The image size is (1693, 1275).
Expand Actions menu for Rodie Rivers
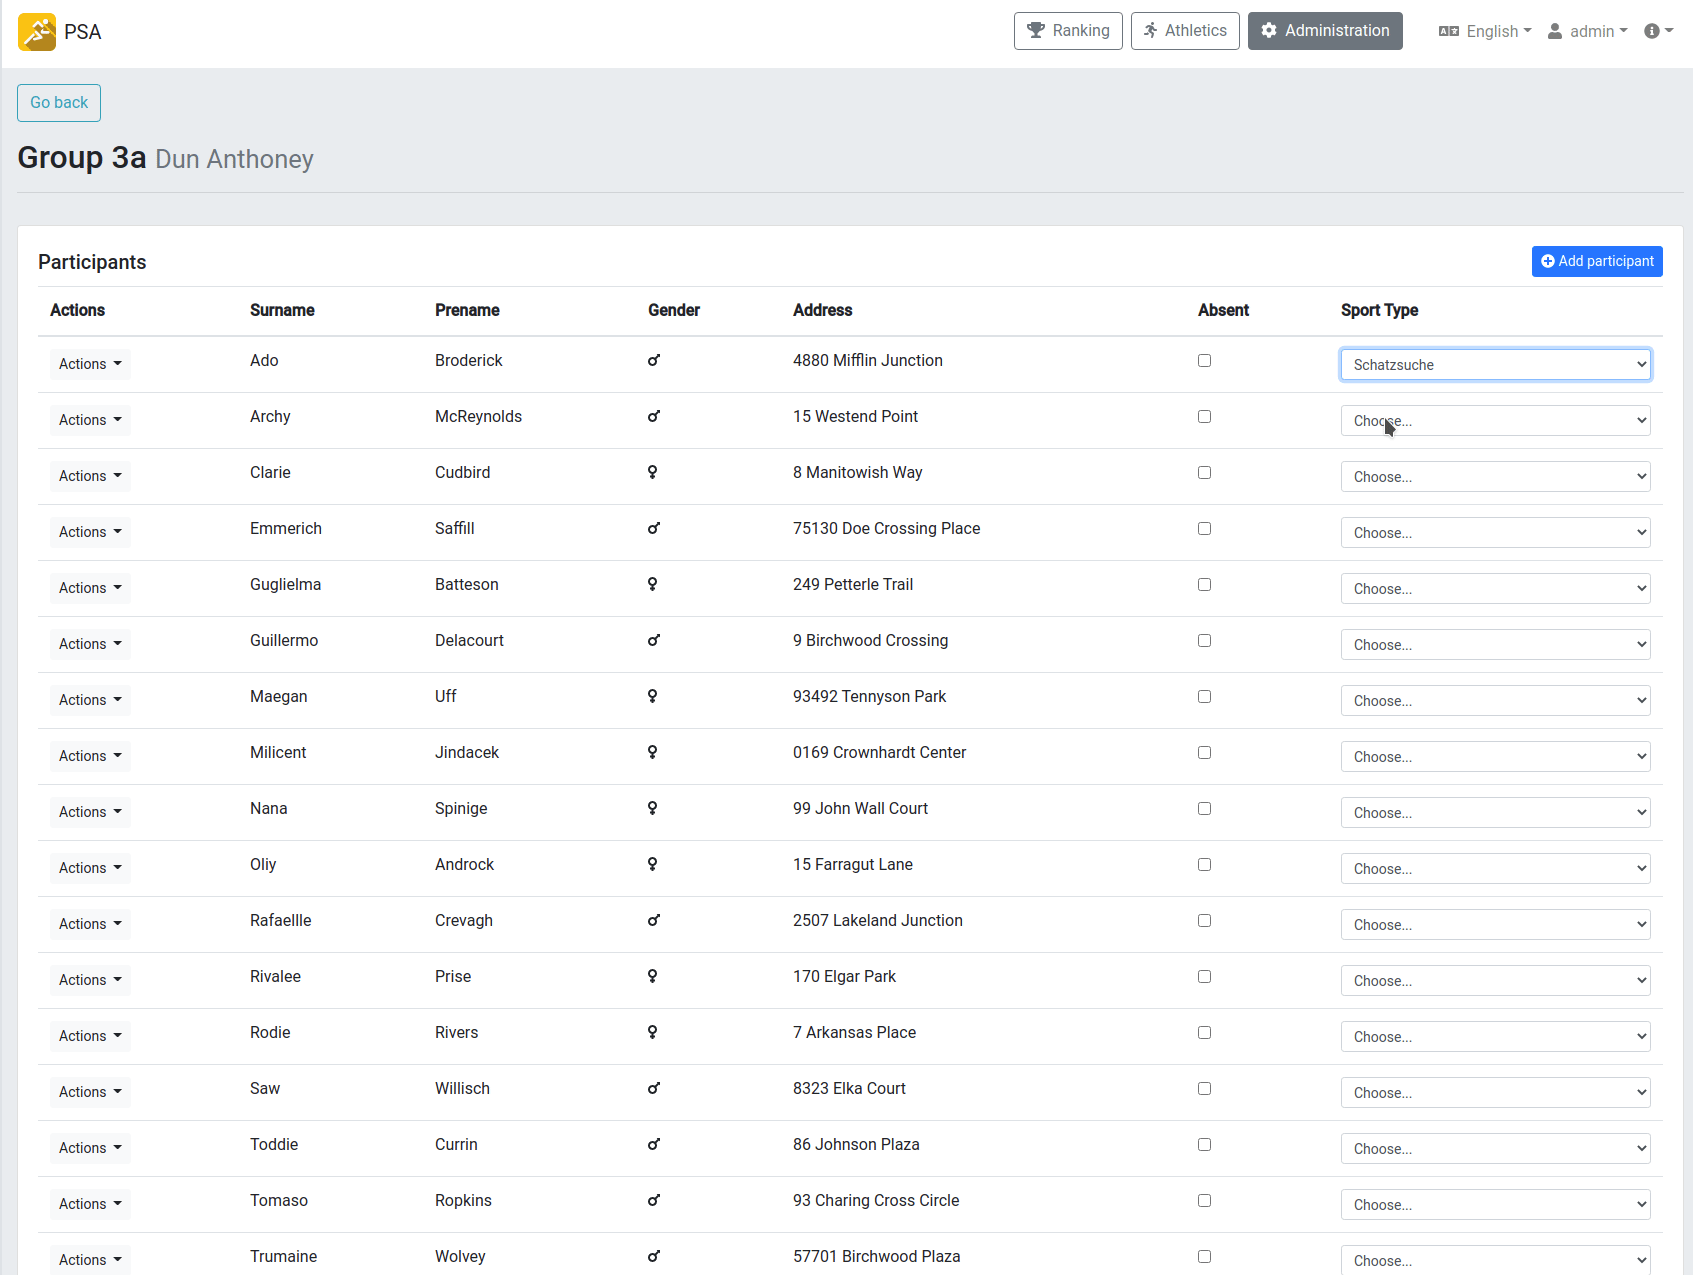(90, 1036)
